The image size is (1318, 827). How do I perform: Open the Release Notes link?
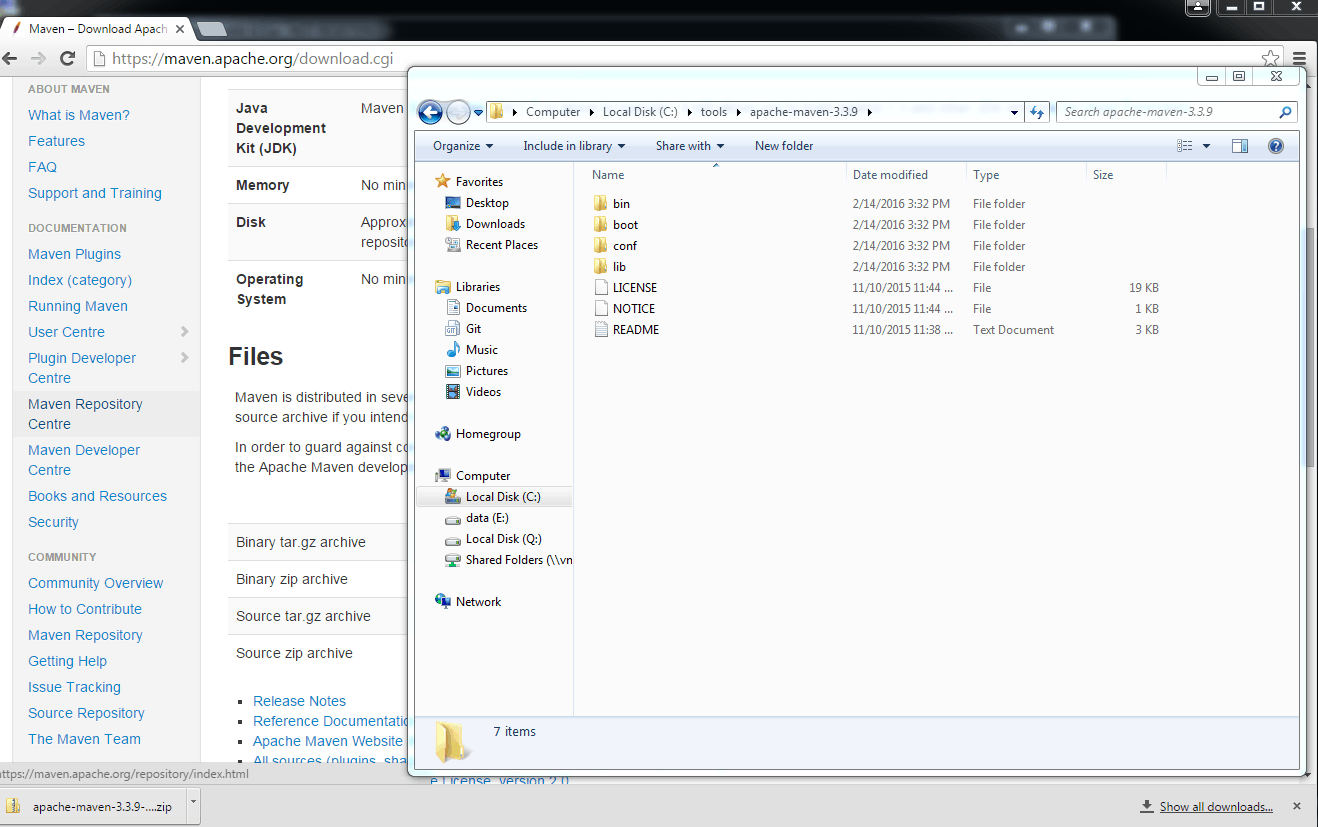(300, 701)
